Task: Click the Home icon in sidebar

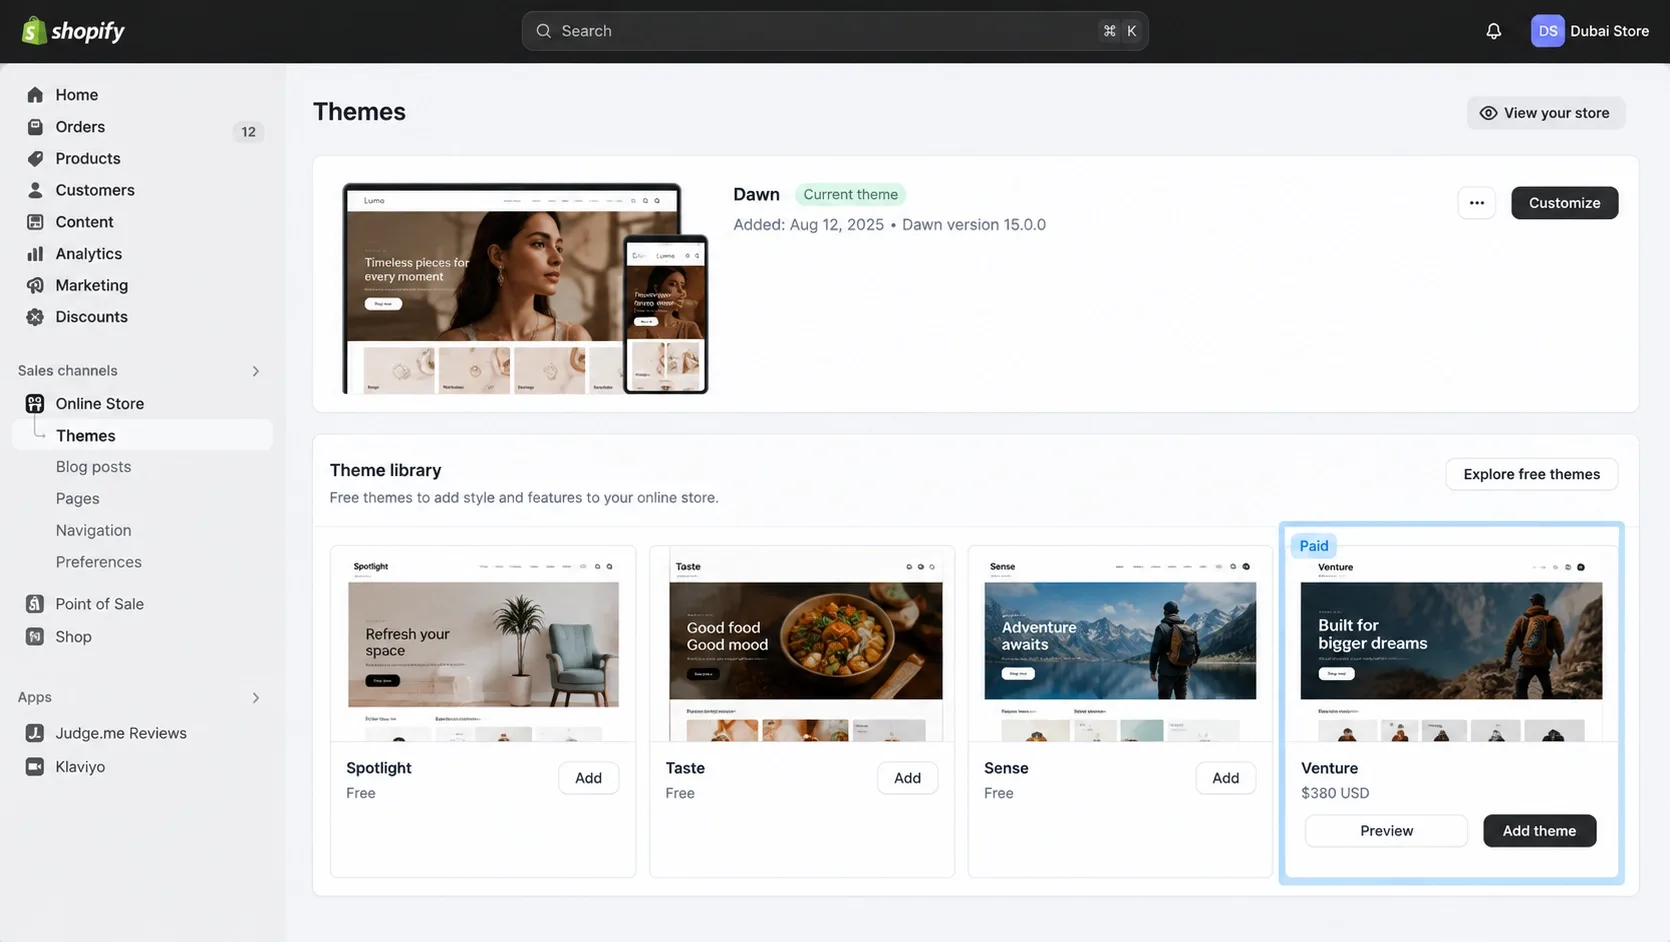Action: pyautogui.click(x=35, y=95)
